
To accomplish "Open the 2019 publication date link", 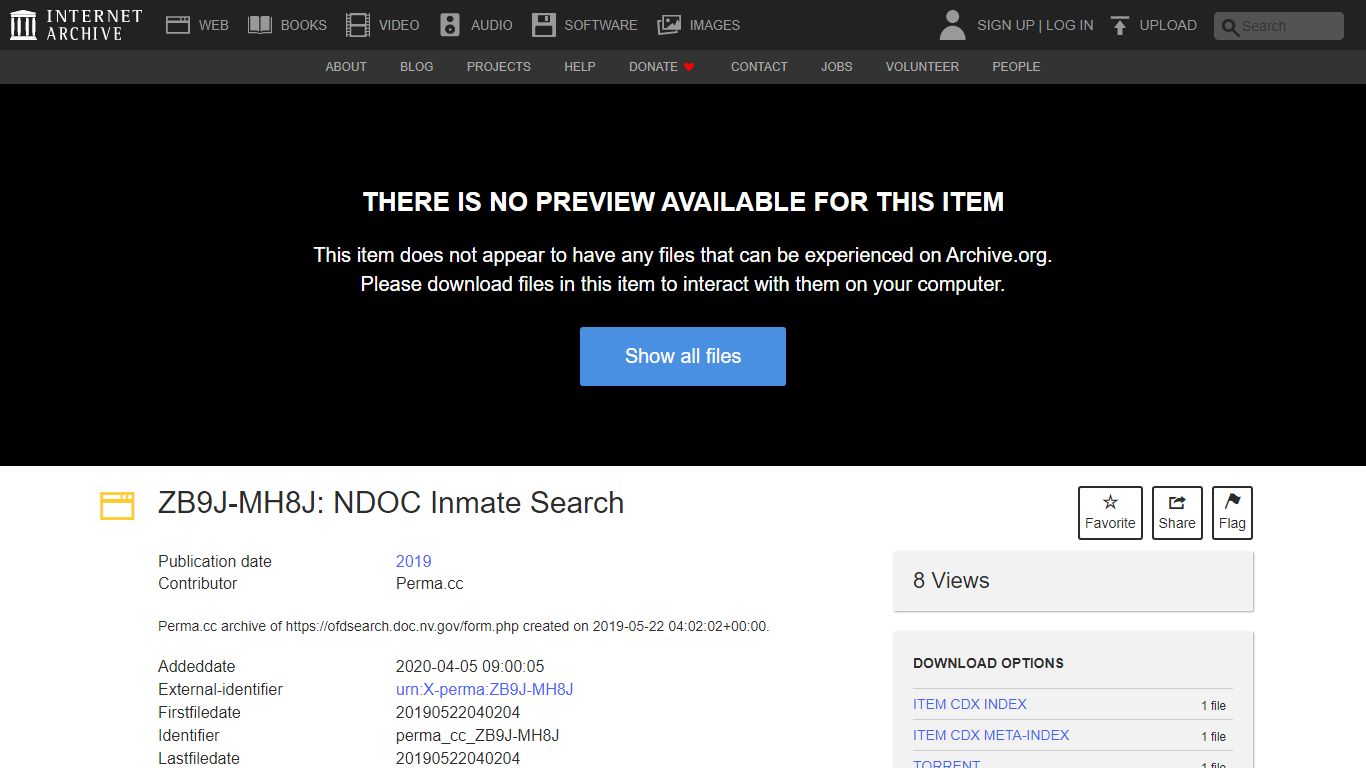I will tap(414, 561).
